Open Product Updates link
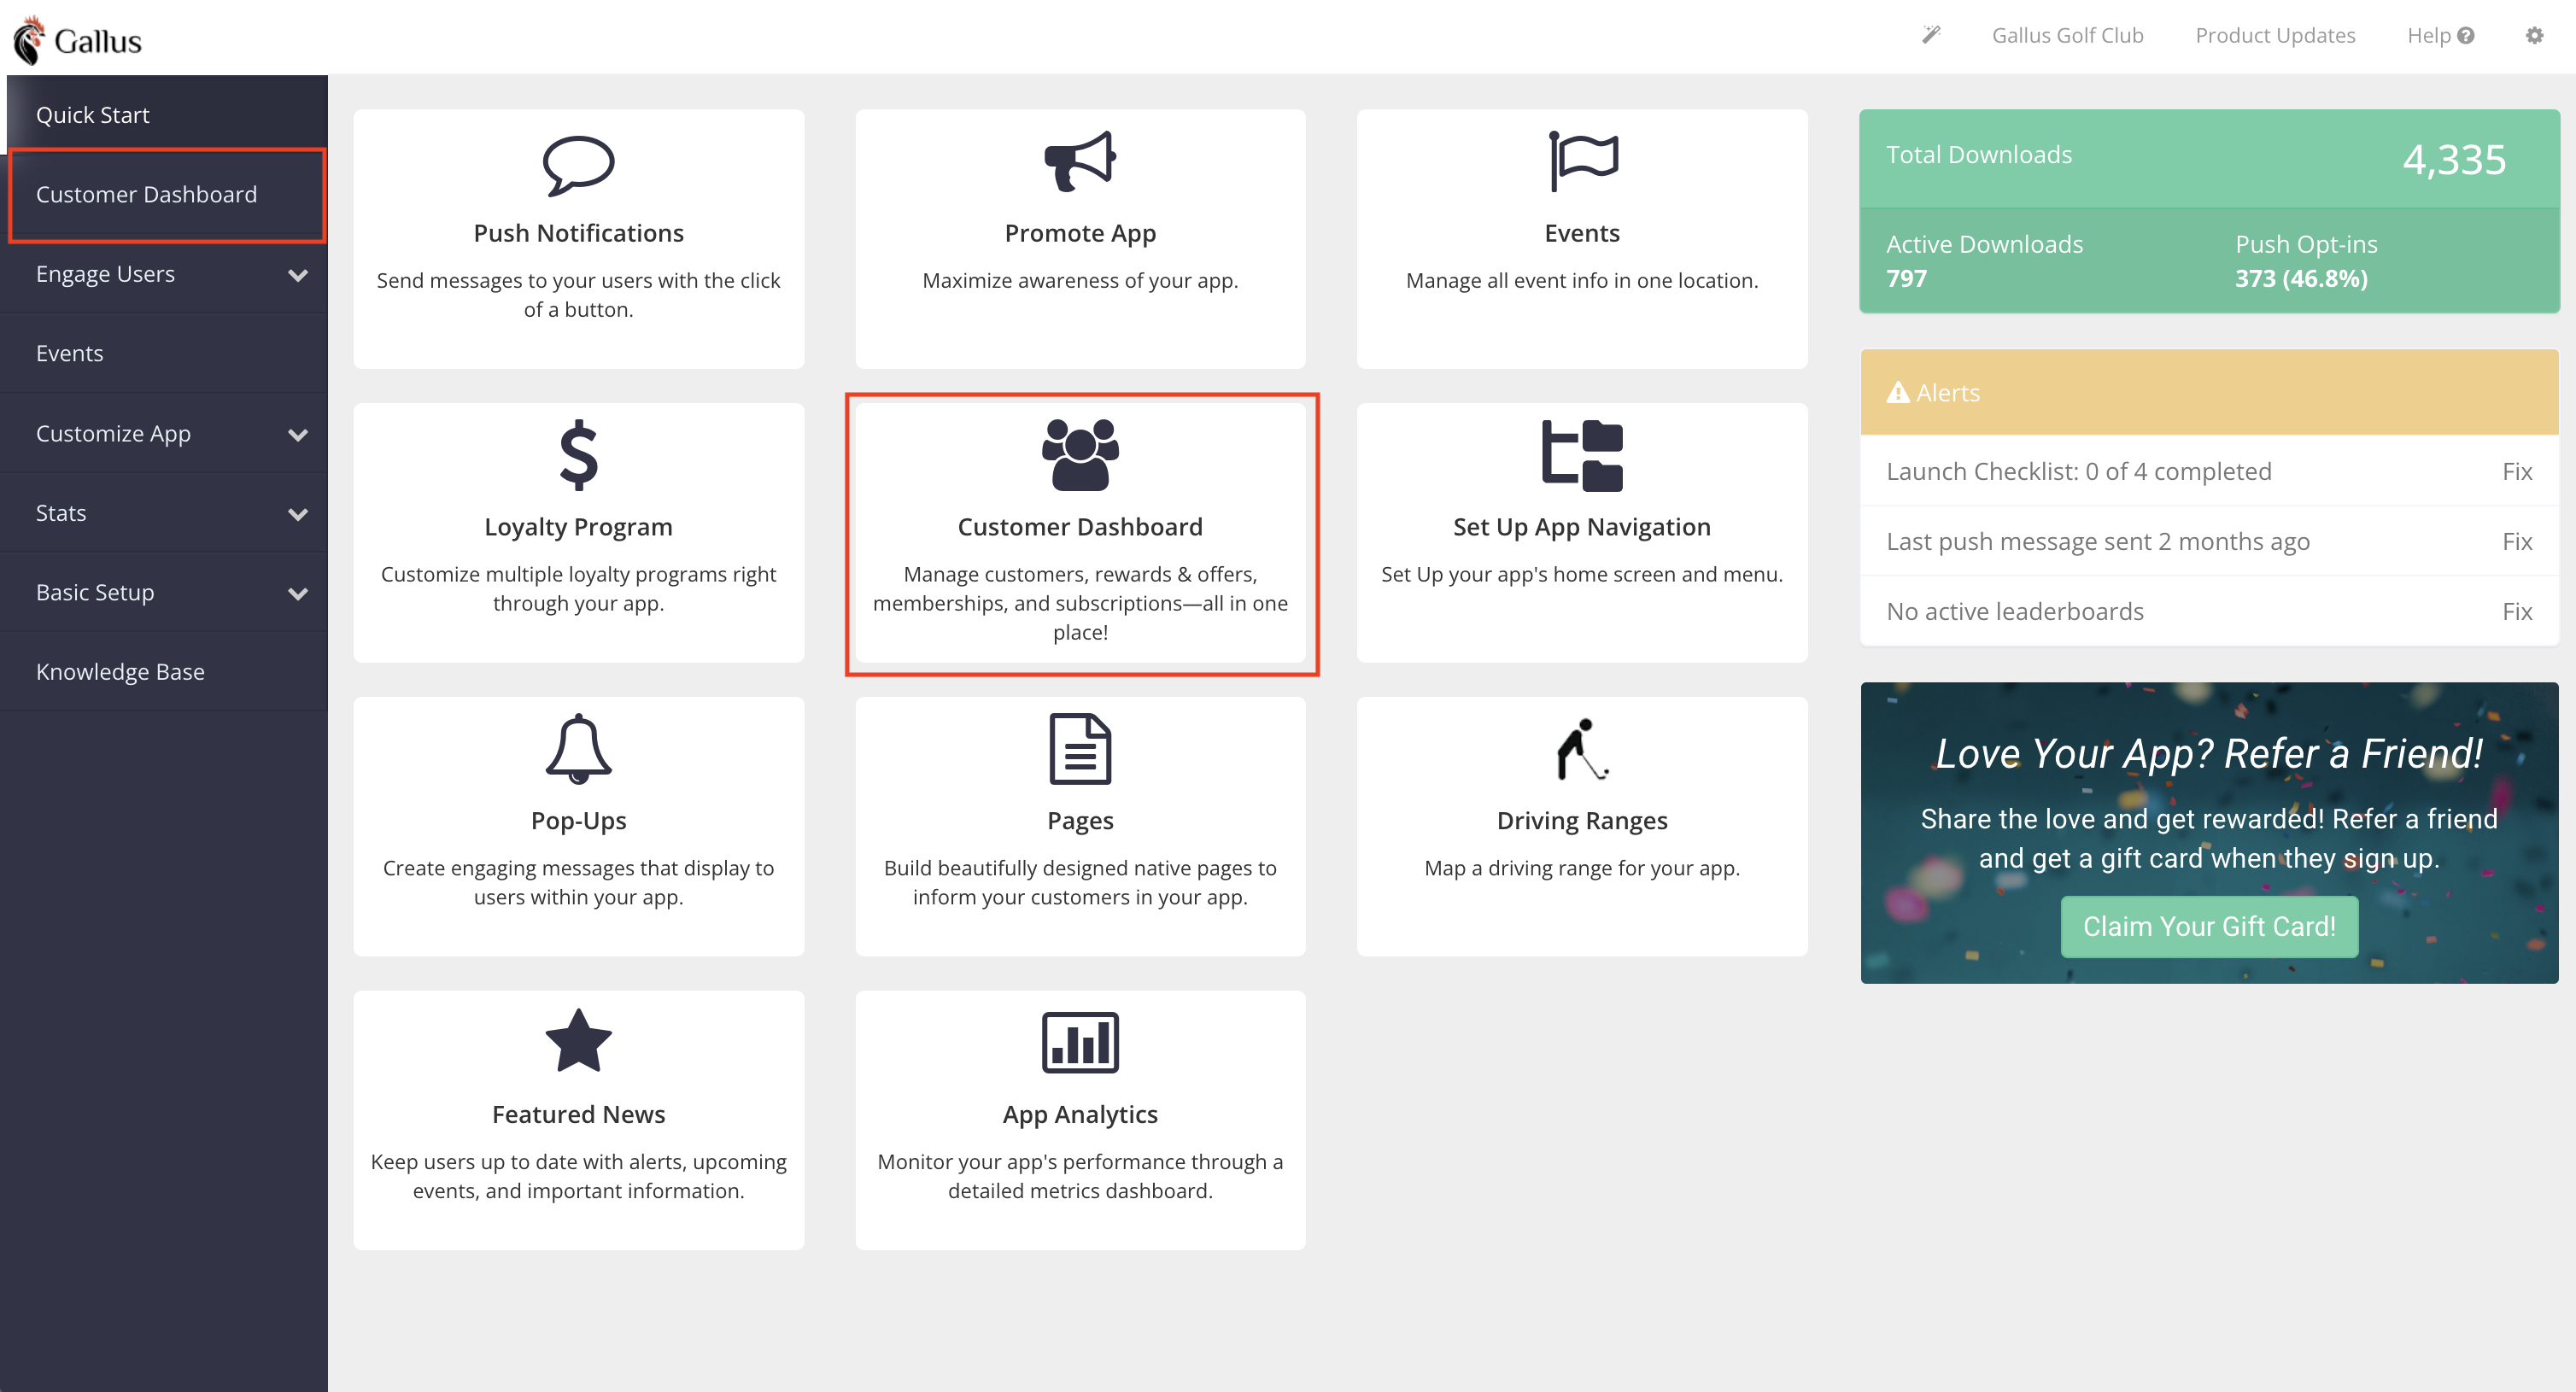This screenshot has width=2576, height=1392. (2275, 35)
